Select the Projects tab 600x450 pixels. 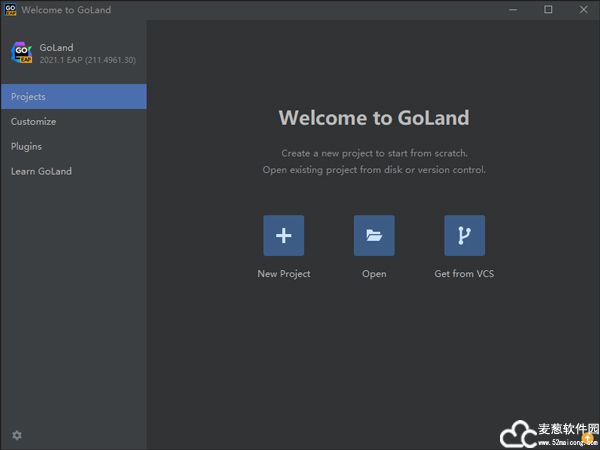point(74,96)
